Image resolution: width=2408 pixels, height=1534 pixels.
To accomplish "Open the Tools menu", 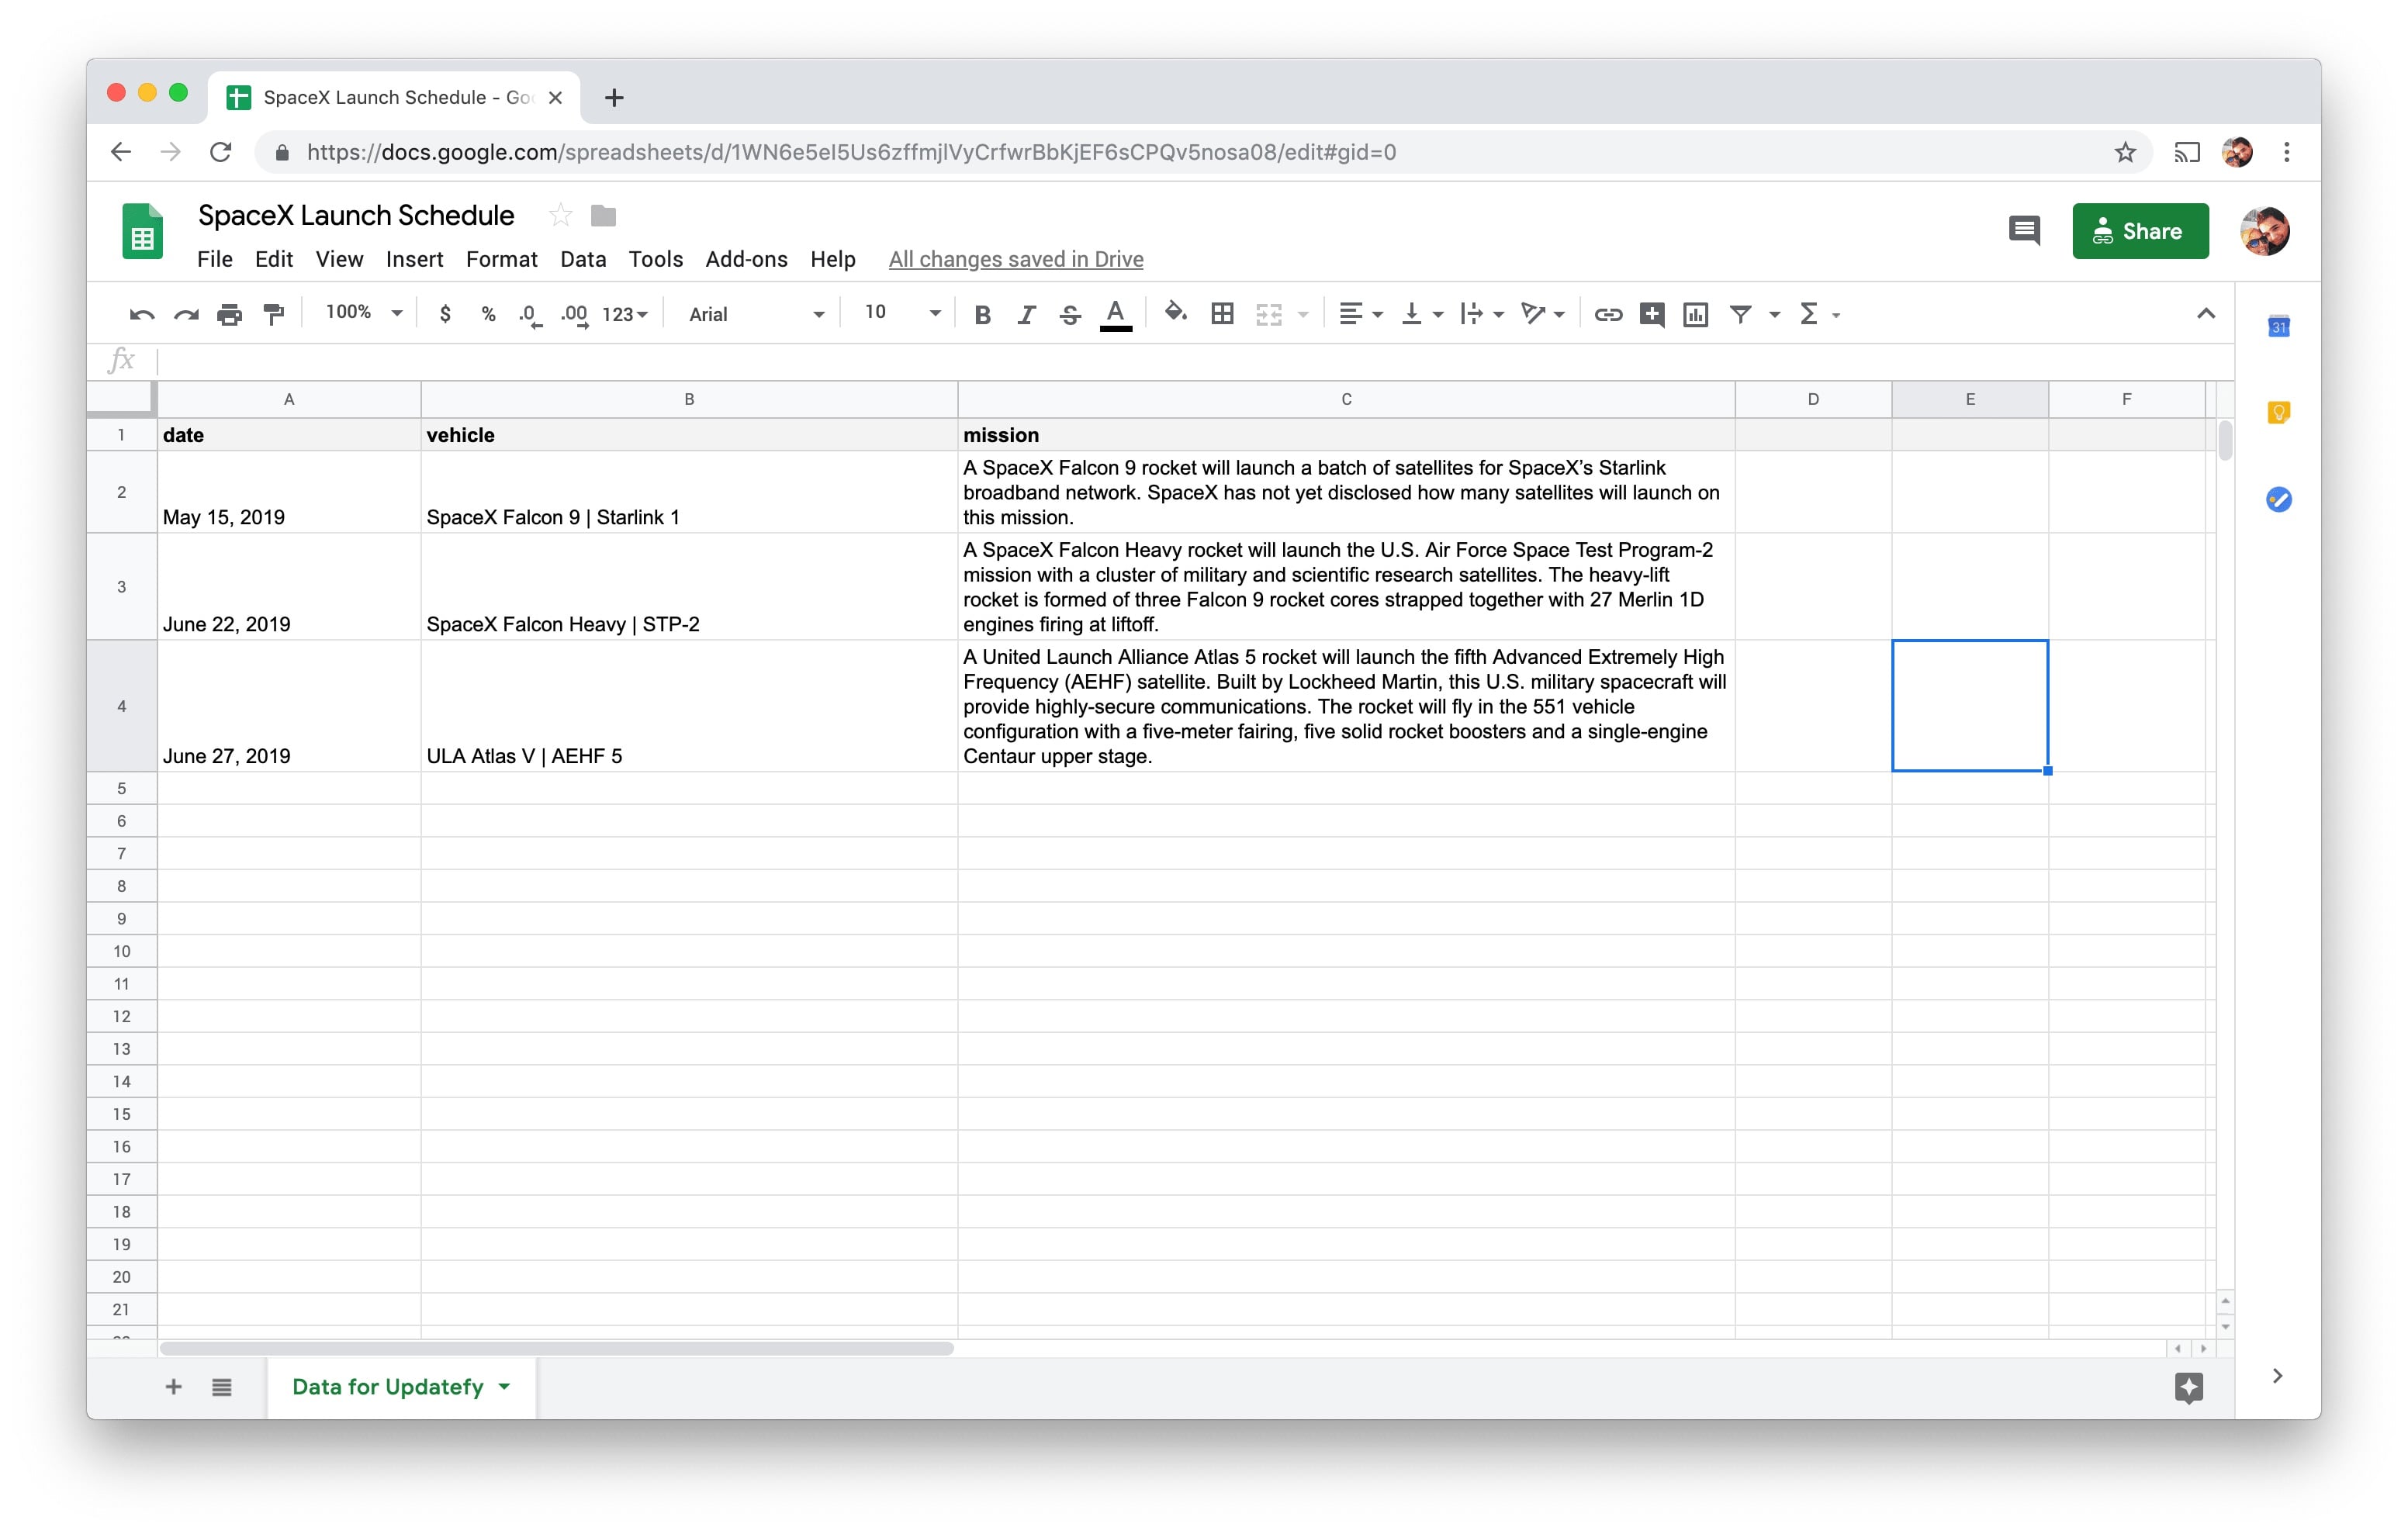I will (655, 259).
